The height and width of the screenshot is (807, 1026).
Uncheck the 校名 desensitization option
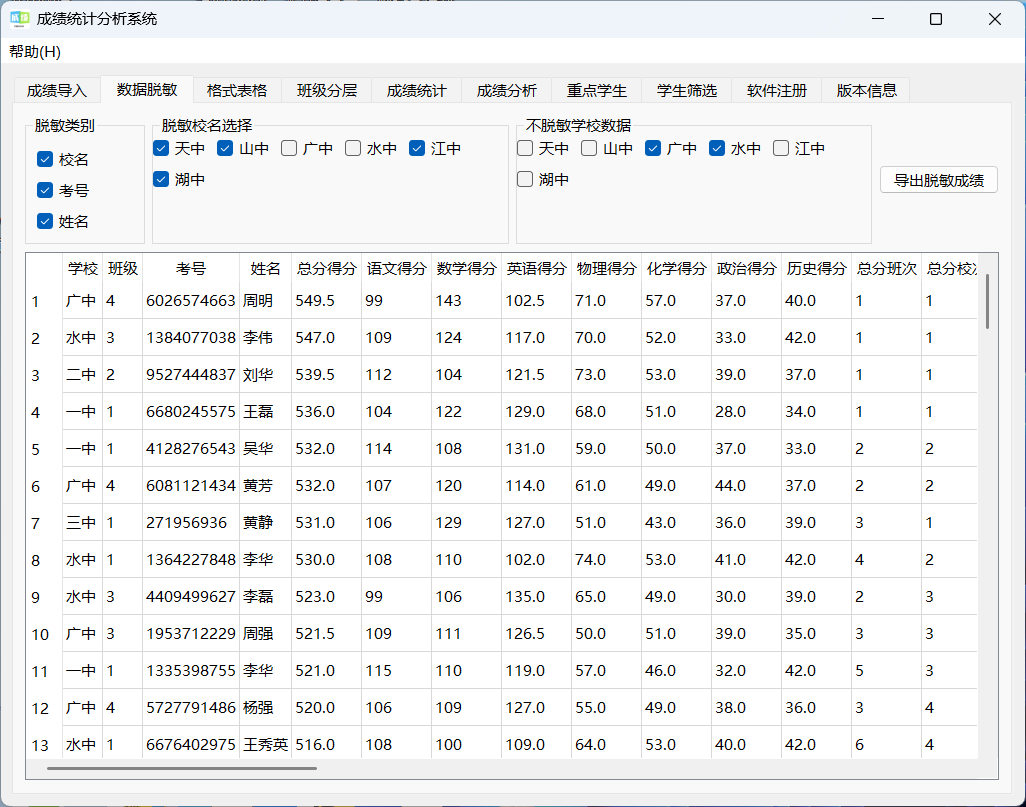44,158
